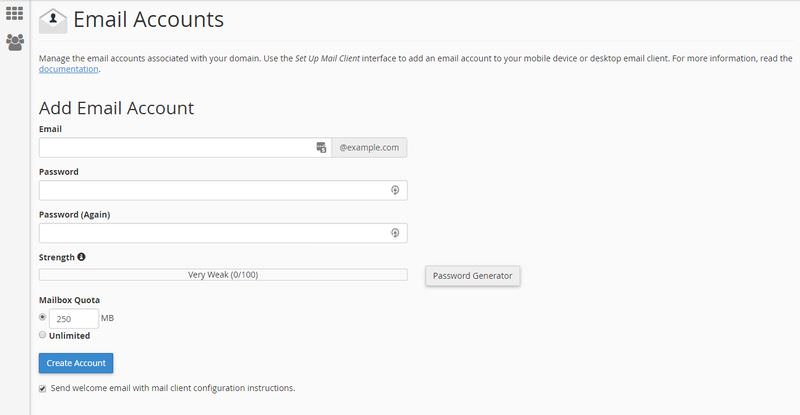Click the Create Account button
The image size is (800, 415).
[x=76, y=363]
